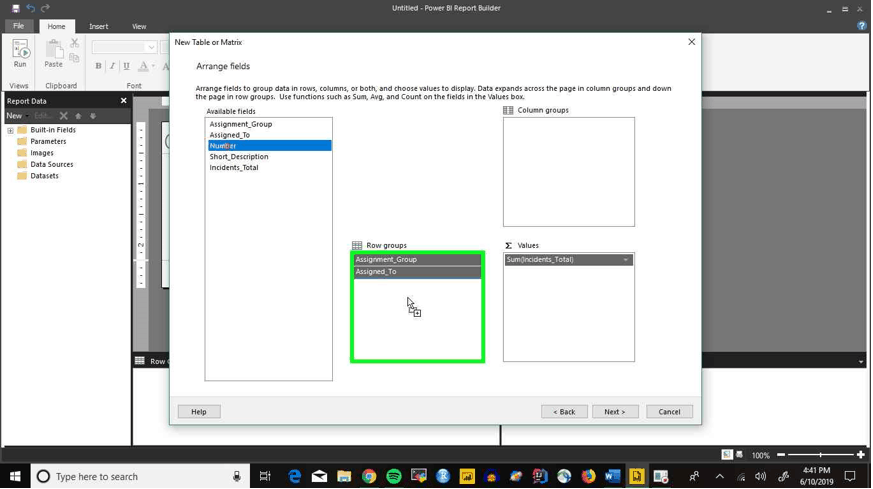Click the Cut scissors icon
This screenshot has height=489, width=873.
pos(75,43)
